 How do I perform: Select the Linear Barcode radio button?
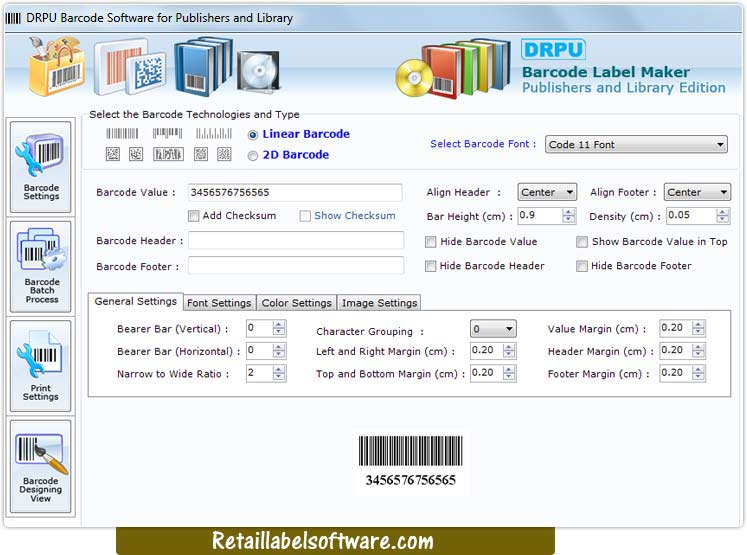(252, 135)
